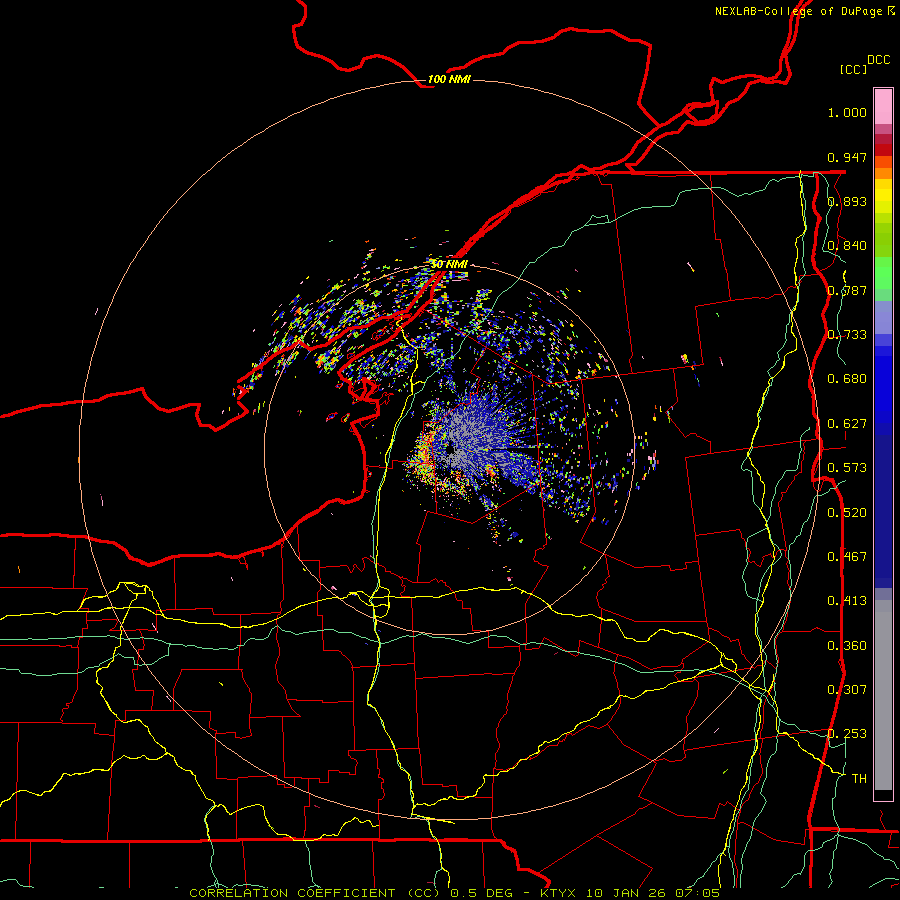900x900 pixels.
Task: Click the 0.253 color scale value
Action: [847, 734]
